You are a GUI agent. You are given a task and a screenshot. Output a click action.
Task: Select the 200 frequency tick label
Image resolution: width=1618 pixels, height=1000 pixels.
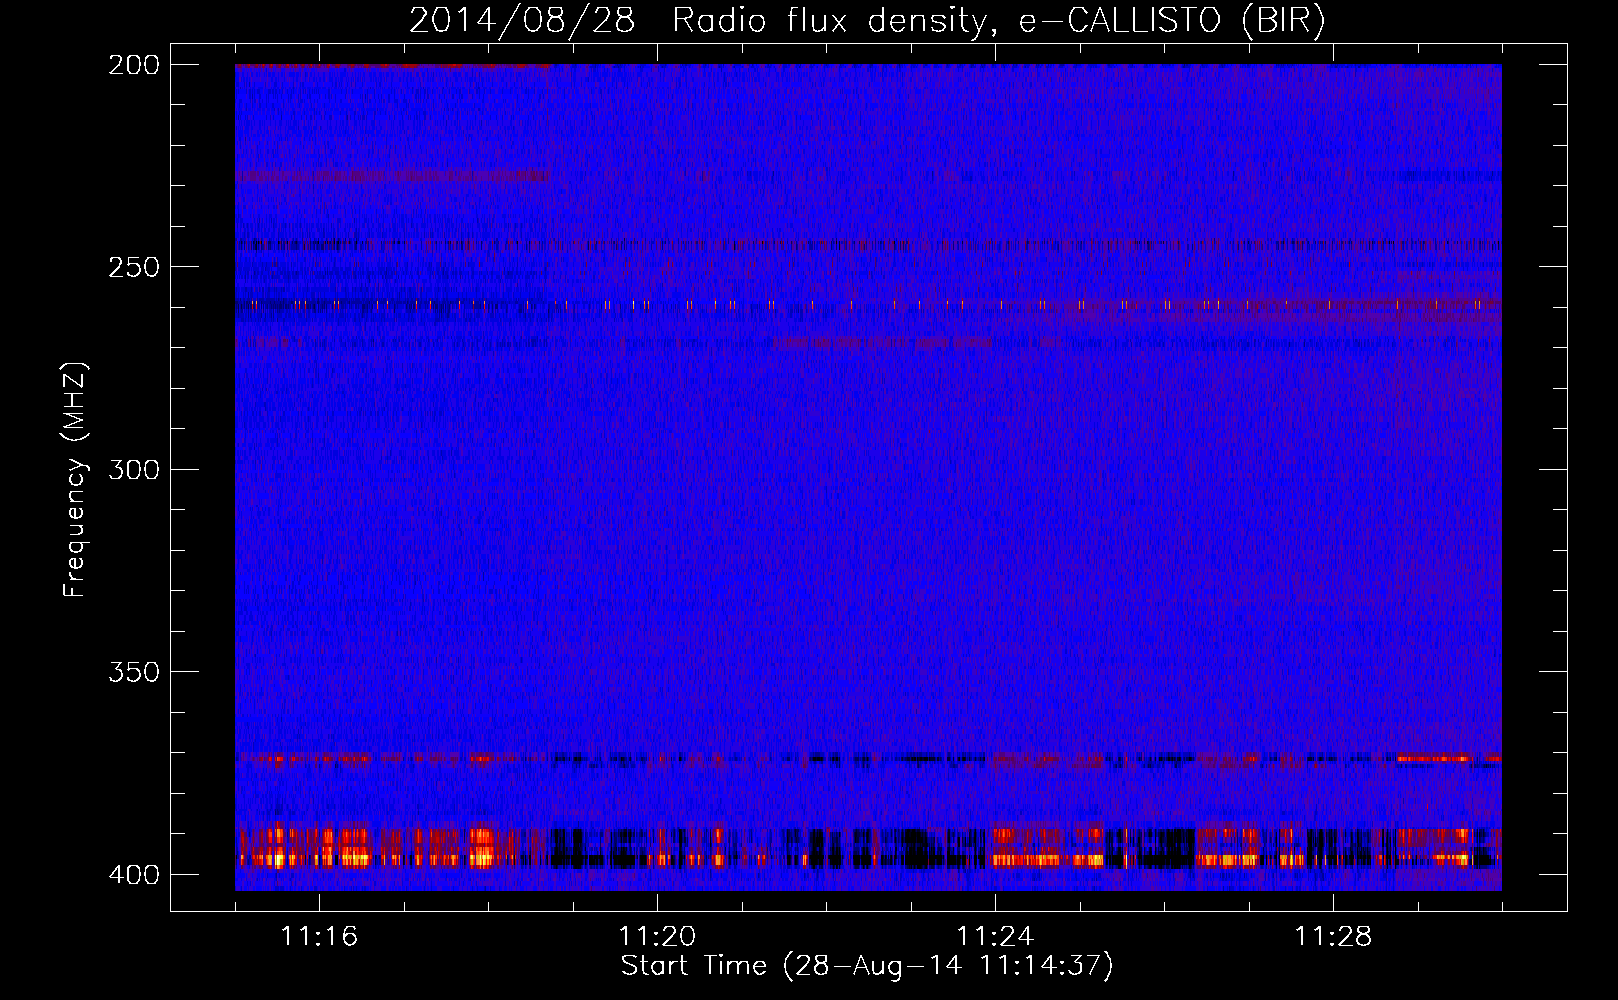coord(134,65)
